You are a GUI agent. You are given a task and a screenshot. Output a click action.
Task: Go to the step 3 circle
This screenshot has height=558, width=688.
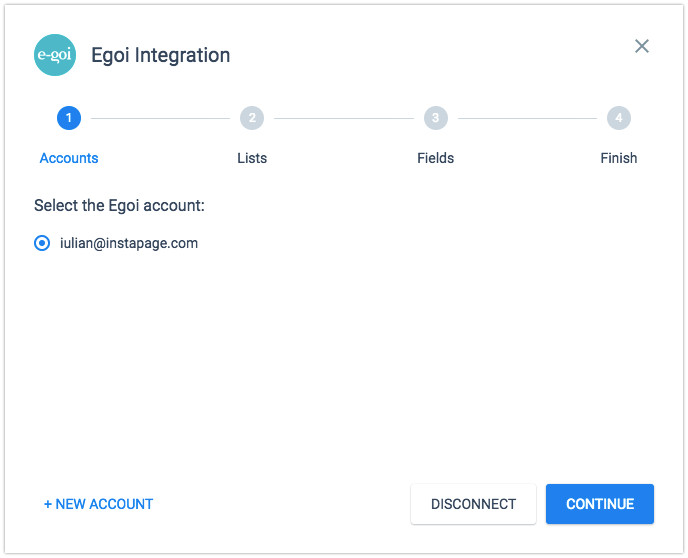[x=435, y=118]
